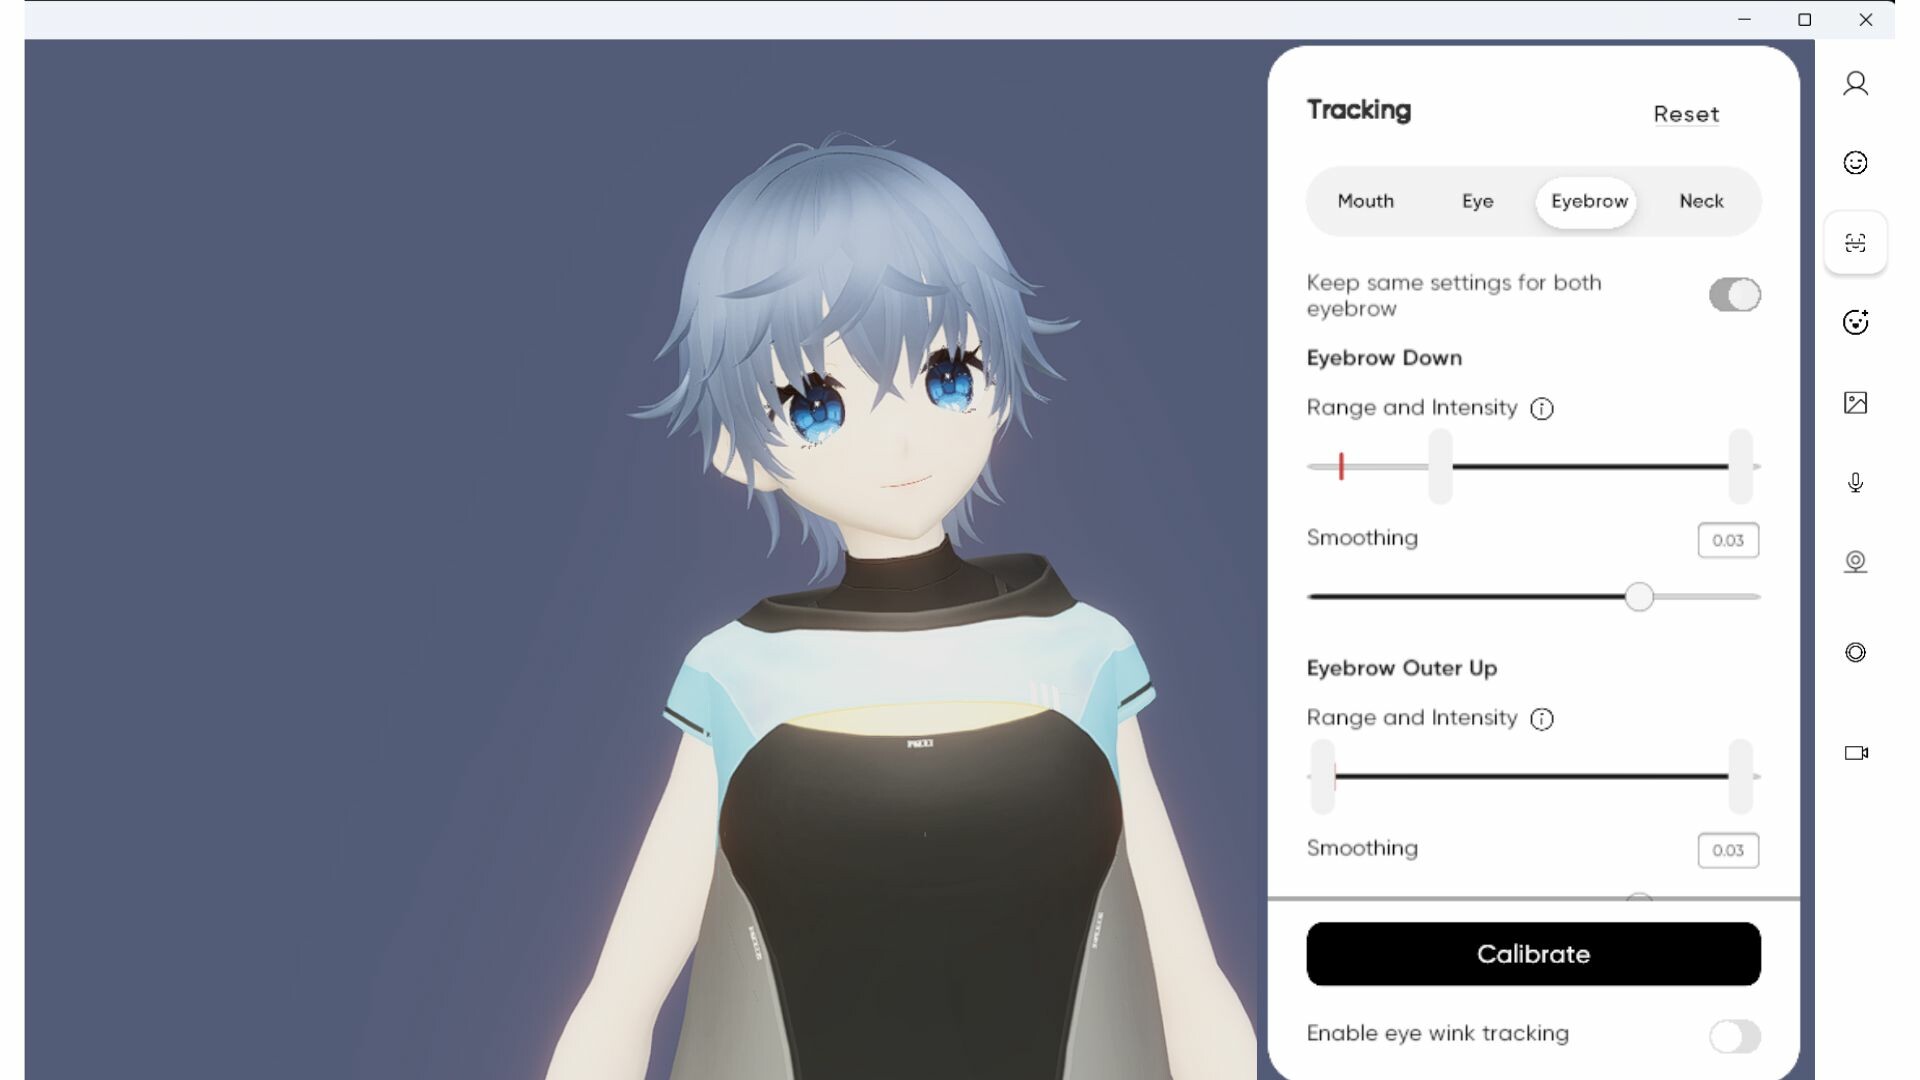The width and height of the screenshot is (1920, 1080).
Task: Toggle keep same settings for both eyebrow
Action: pos(1734,295)
